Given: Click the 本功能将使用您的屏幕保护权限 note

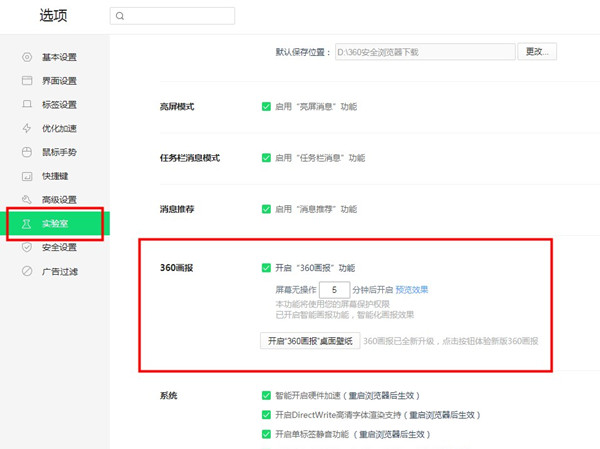Looking at the screenshot, I should click(x=333, y=304).
